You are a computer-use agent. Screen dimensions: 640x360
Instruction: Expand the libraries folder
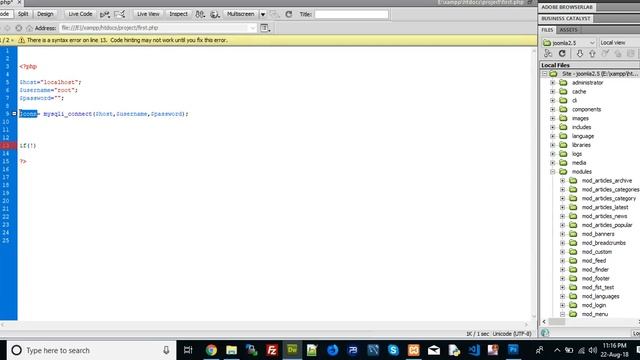(553, 145)
